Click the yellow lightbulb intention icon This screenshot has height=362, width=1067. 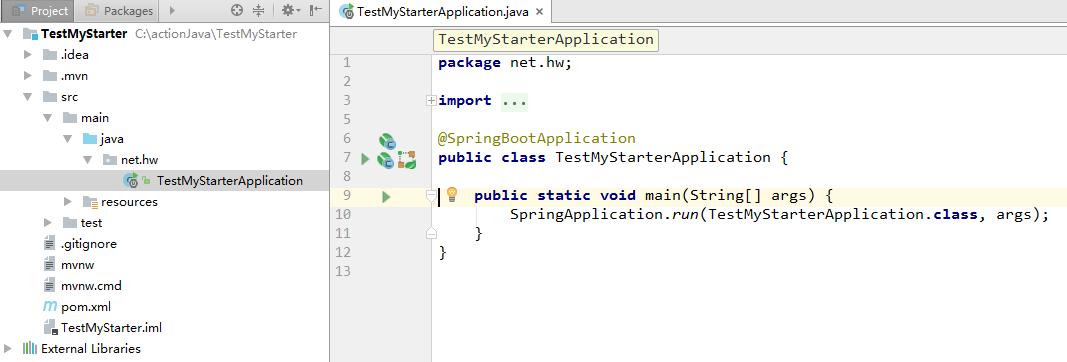point(452,195)
